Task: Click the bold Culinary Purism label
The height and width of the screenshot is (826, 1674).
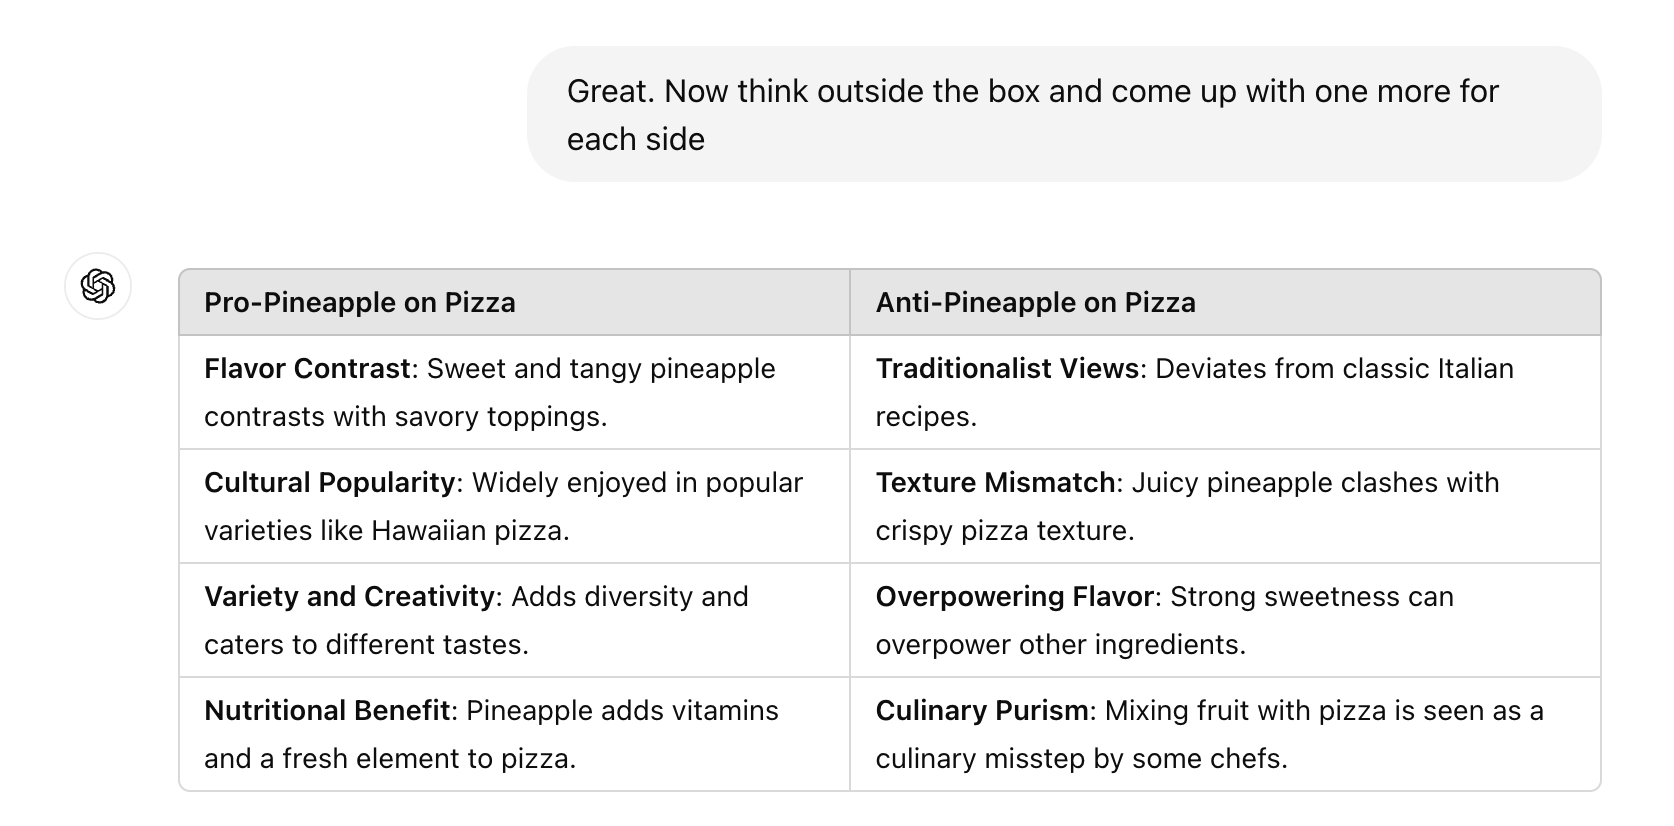Action: pos(982,711)
